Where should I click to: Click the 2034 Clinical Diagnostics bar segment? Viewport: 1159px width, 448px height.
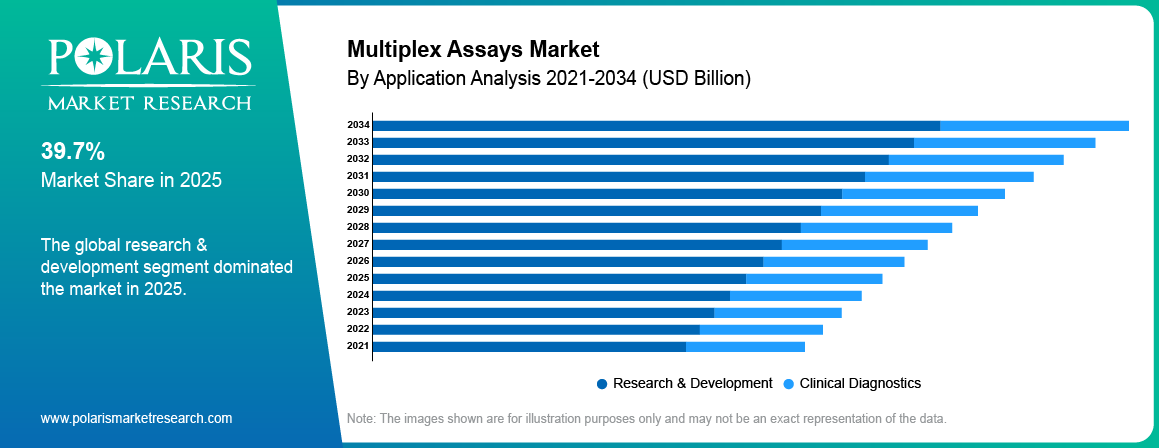point(1035,126)
